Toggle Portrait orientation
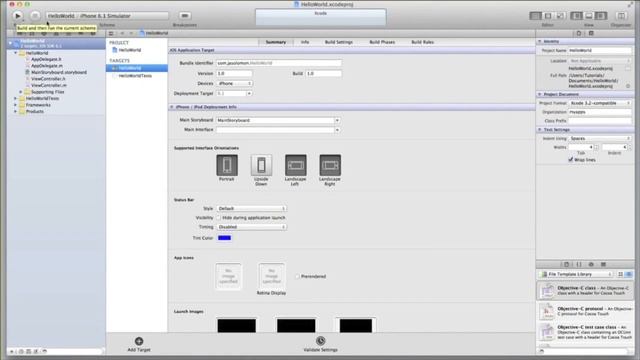The width and height of the screenshot is (640, 360). [227, 165]
